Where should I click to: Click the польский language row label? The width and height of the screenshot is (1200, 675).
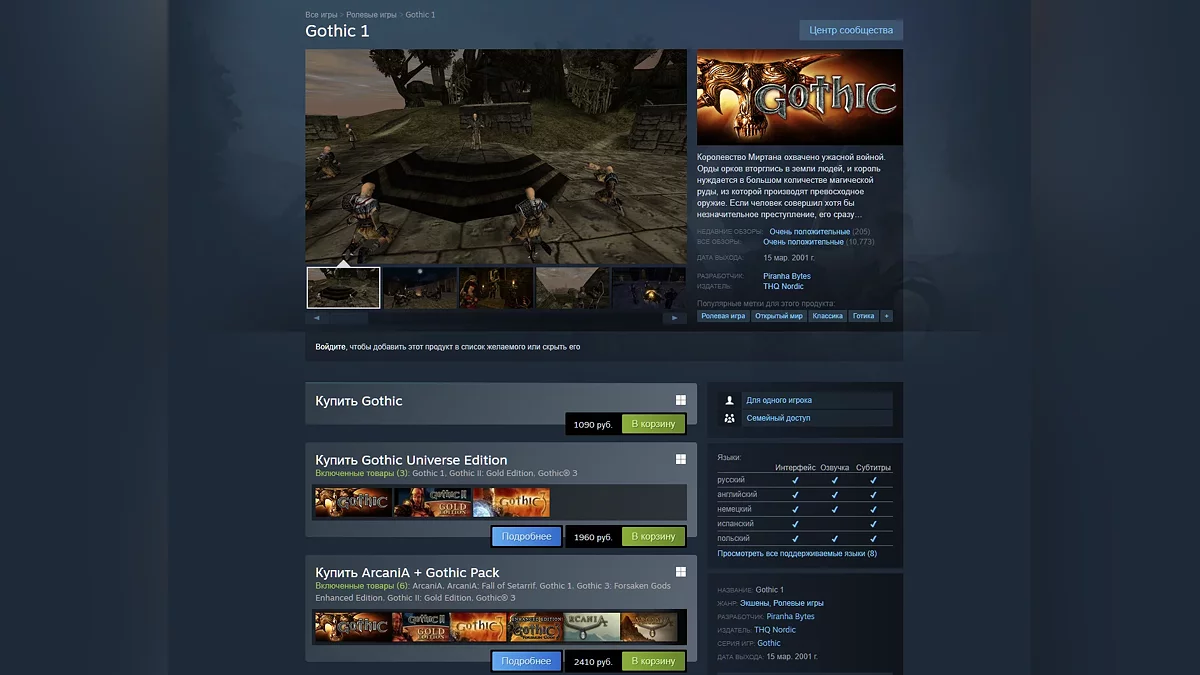[733, 538]
